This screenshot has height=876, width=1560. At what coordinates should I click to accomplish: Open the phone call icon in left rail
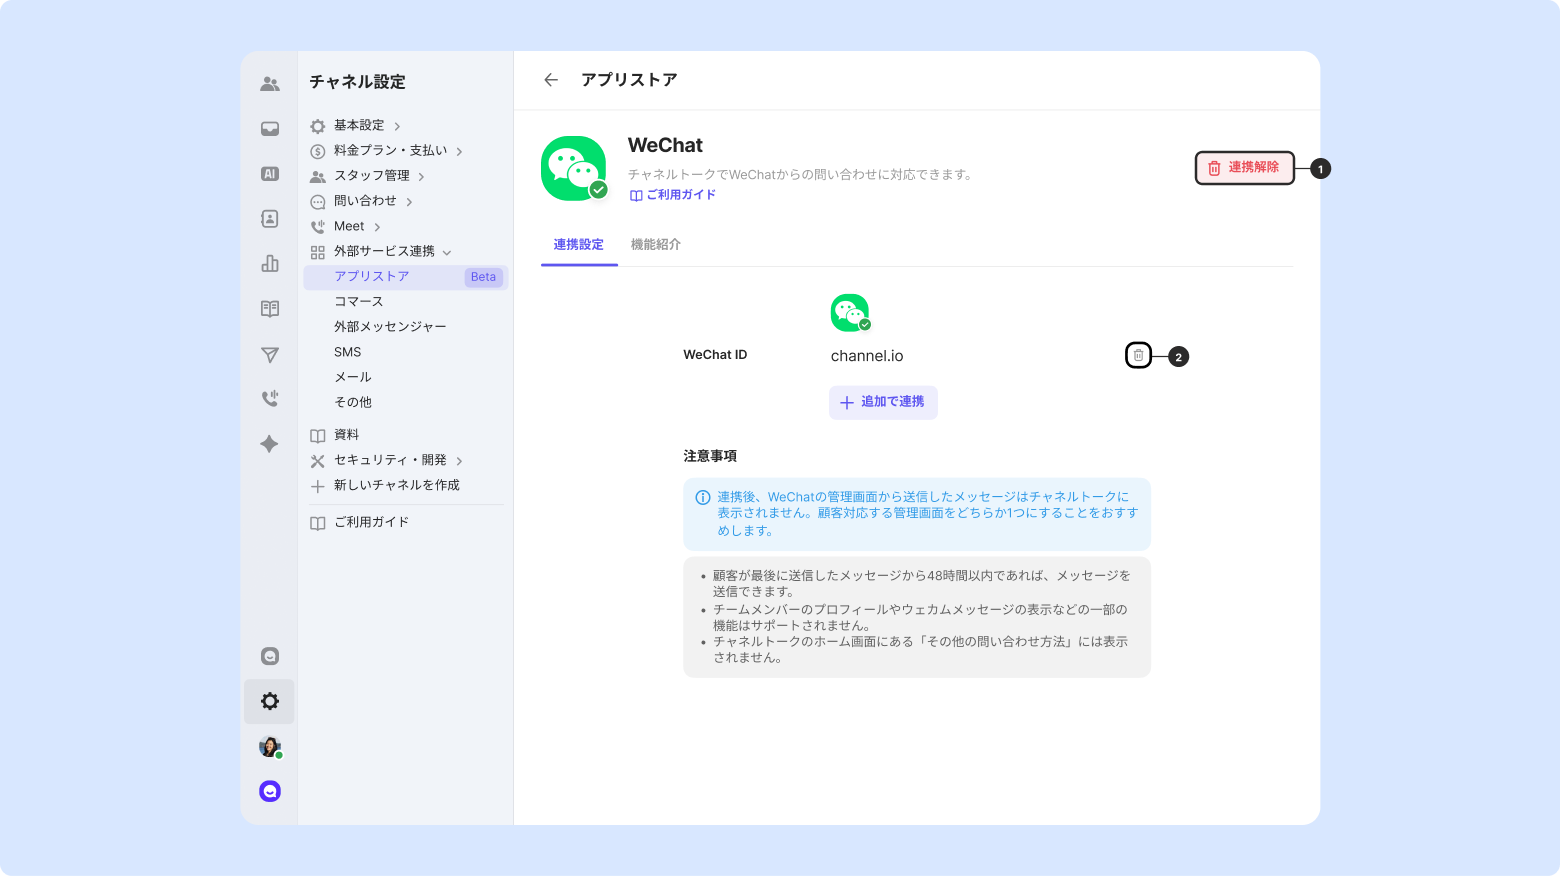(269, 399)
